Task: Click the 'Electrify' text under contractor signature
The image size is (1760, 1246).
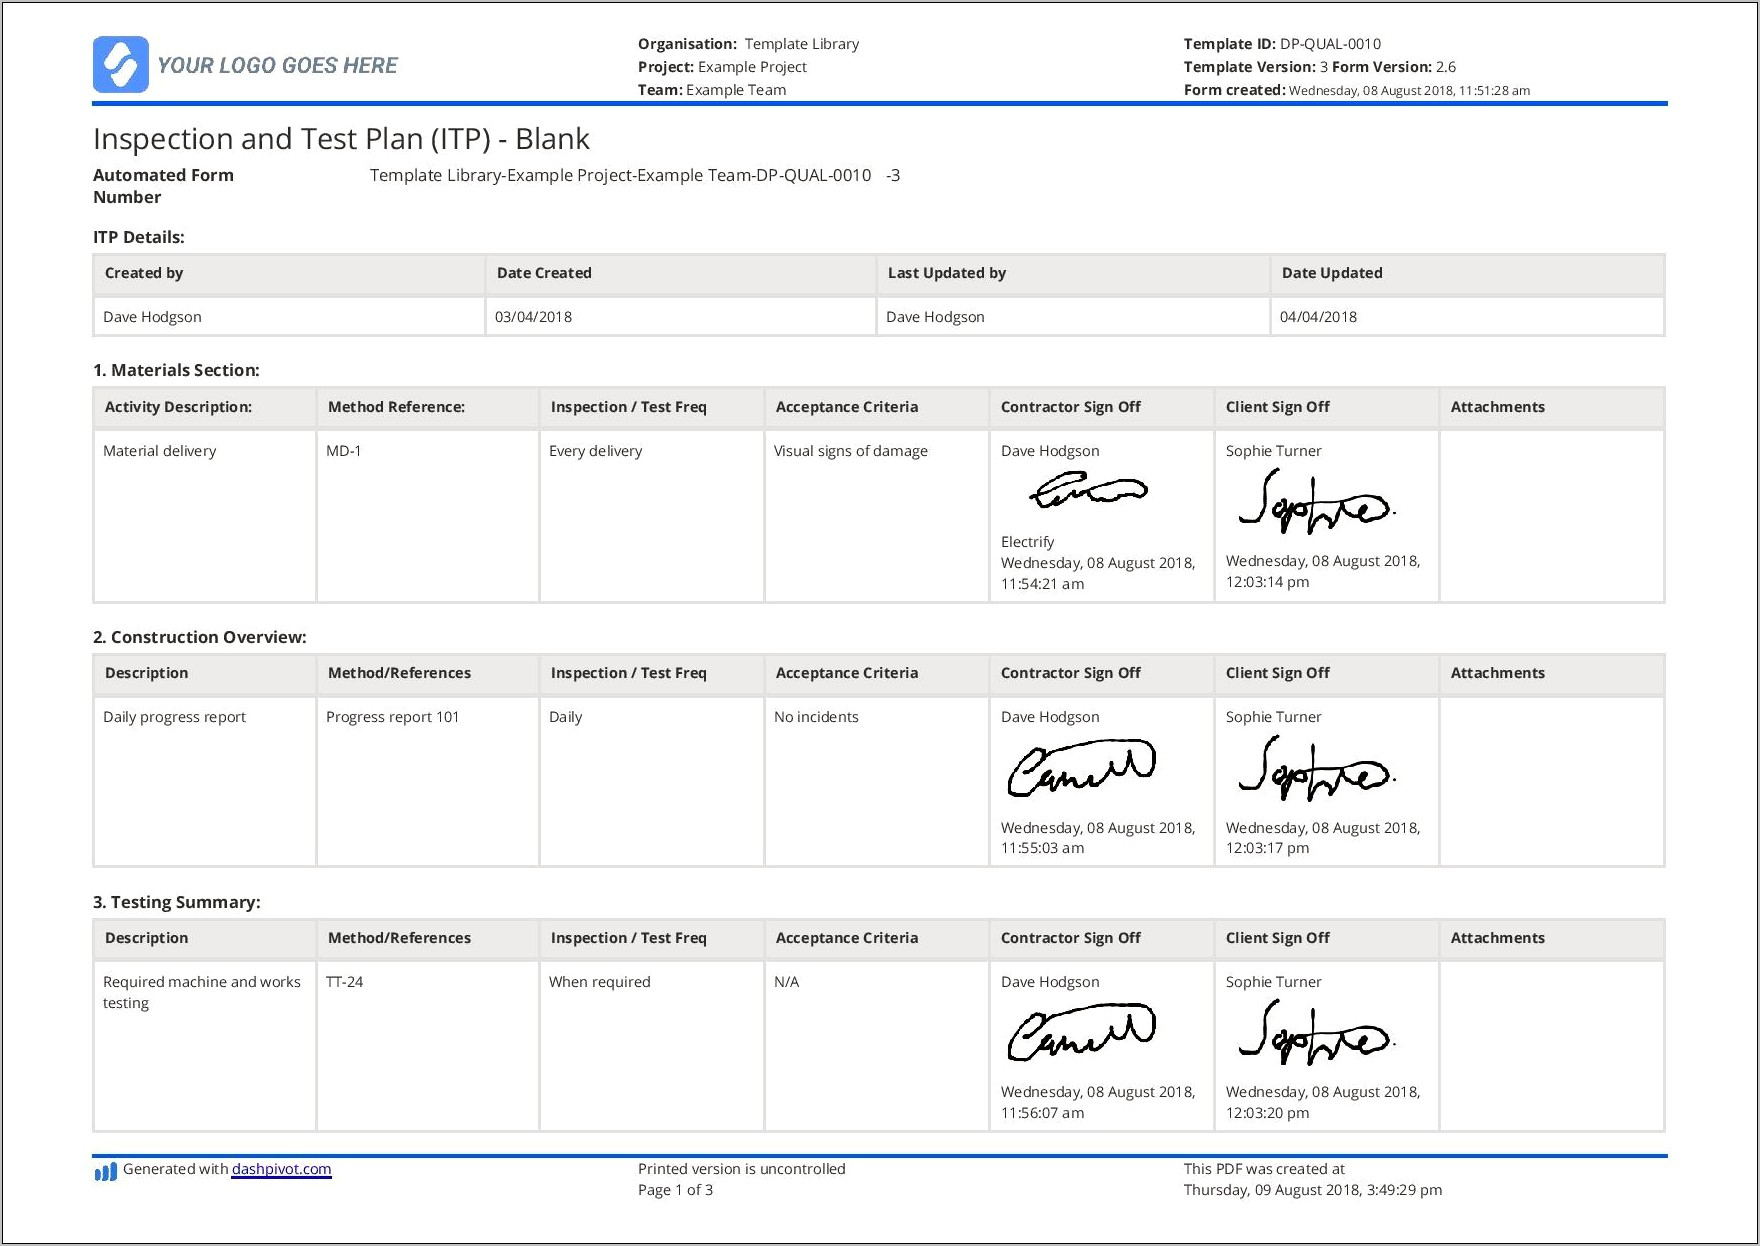Action: [1027, 542]
